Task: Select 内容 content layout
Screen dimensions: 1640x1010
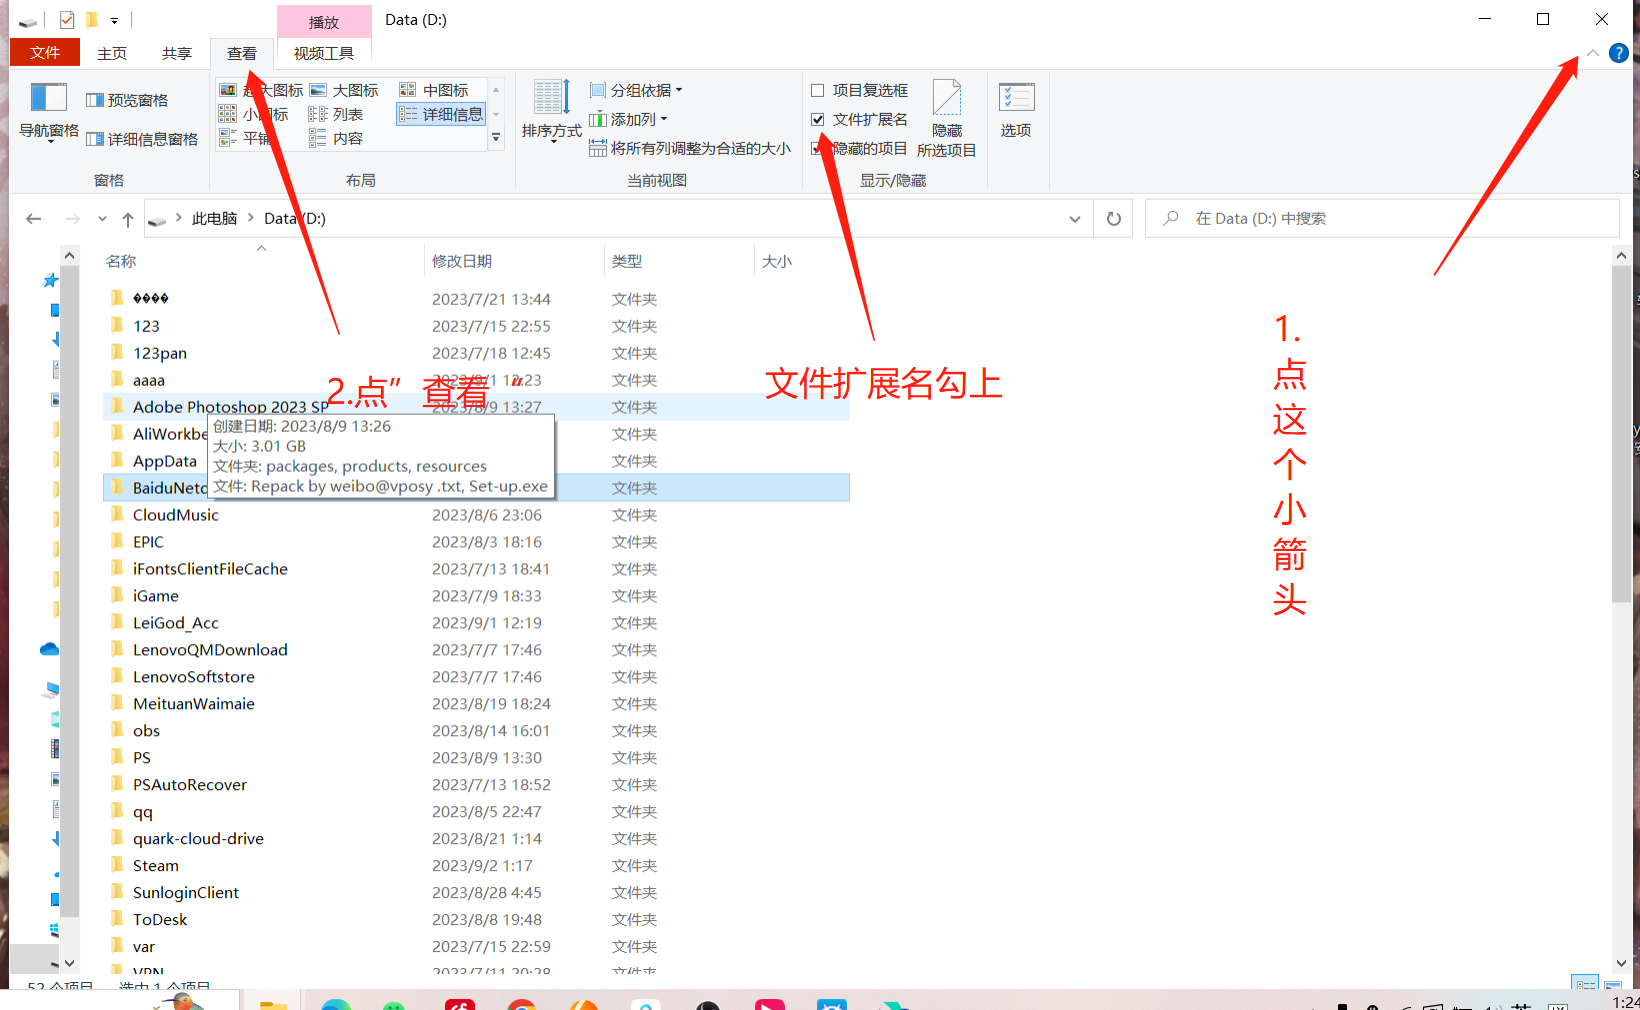Action: coord(336,138)
